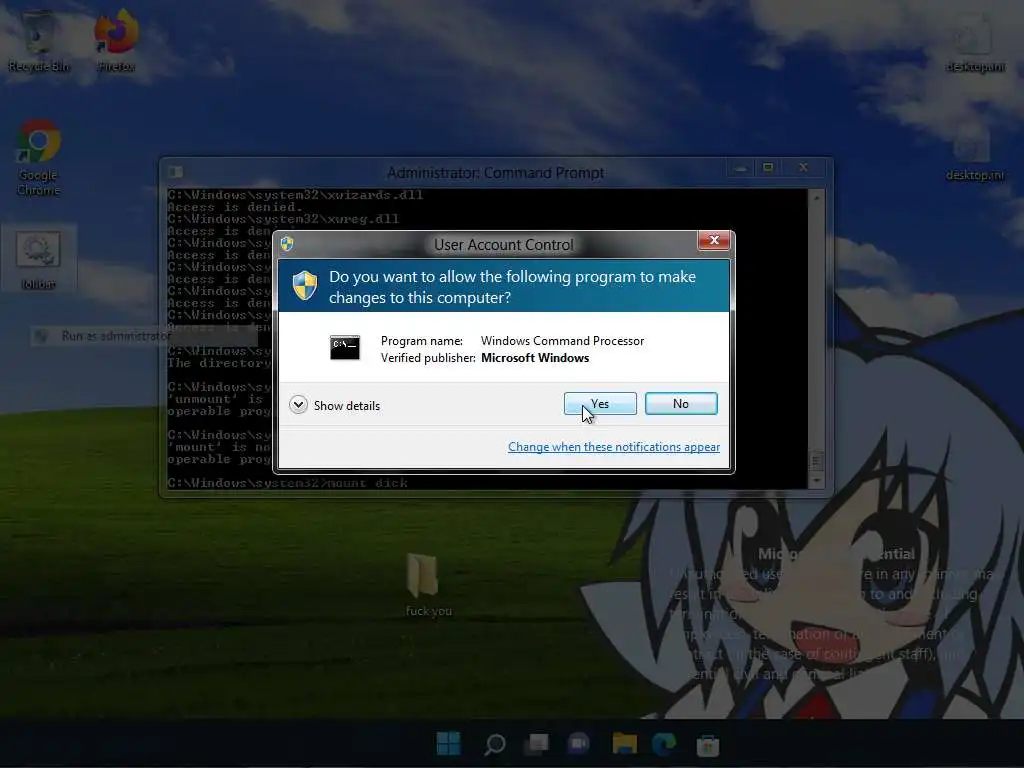Open the Chat icon on taskbar

(x=579, y=743)
